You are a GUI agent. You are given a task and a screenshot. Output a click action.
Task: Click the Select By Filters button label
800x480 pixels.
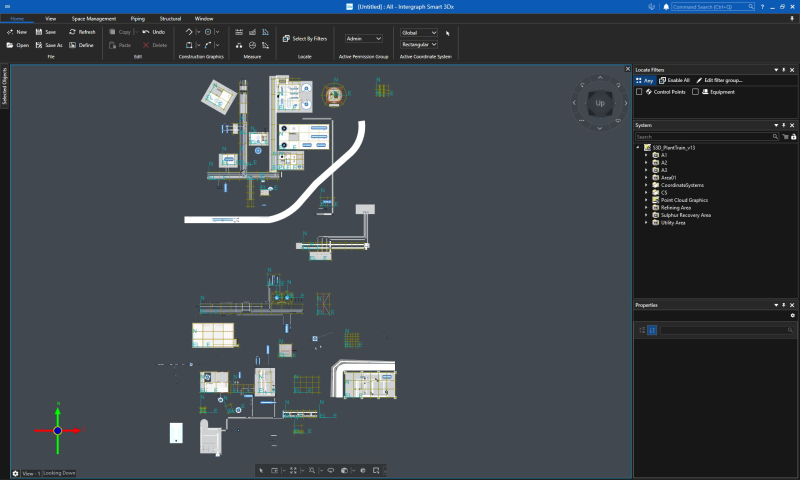(310, 38)
